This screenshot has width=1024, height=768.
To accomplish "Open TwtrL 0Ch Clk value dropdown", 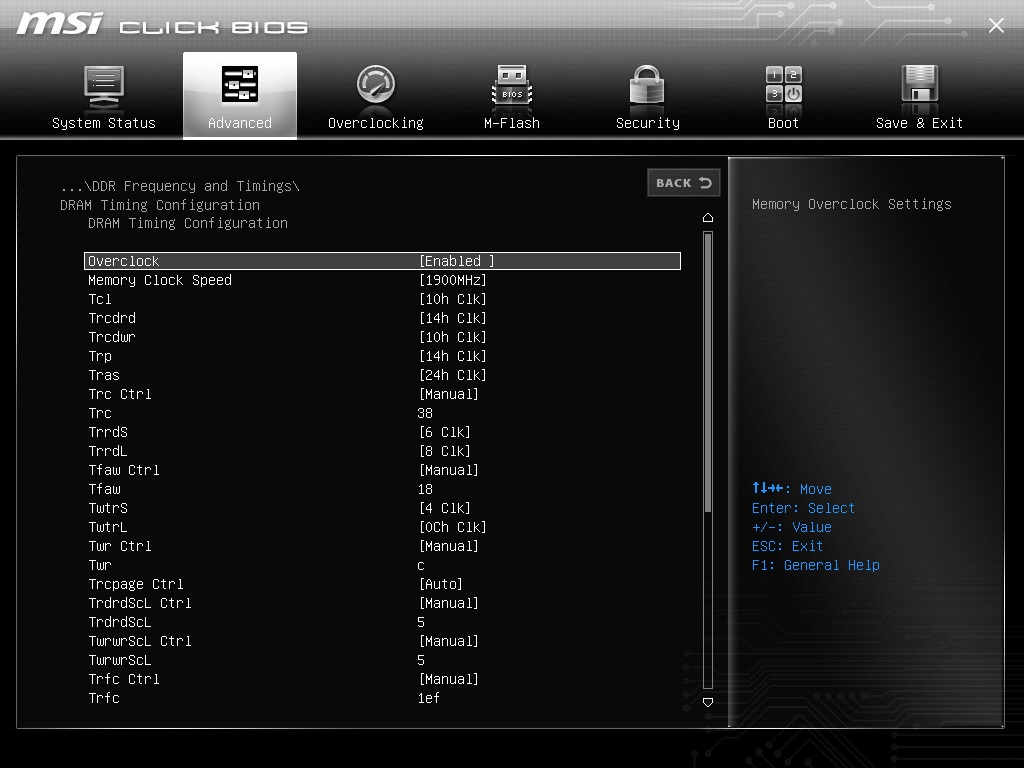I will click(453, 527).
